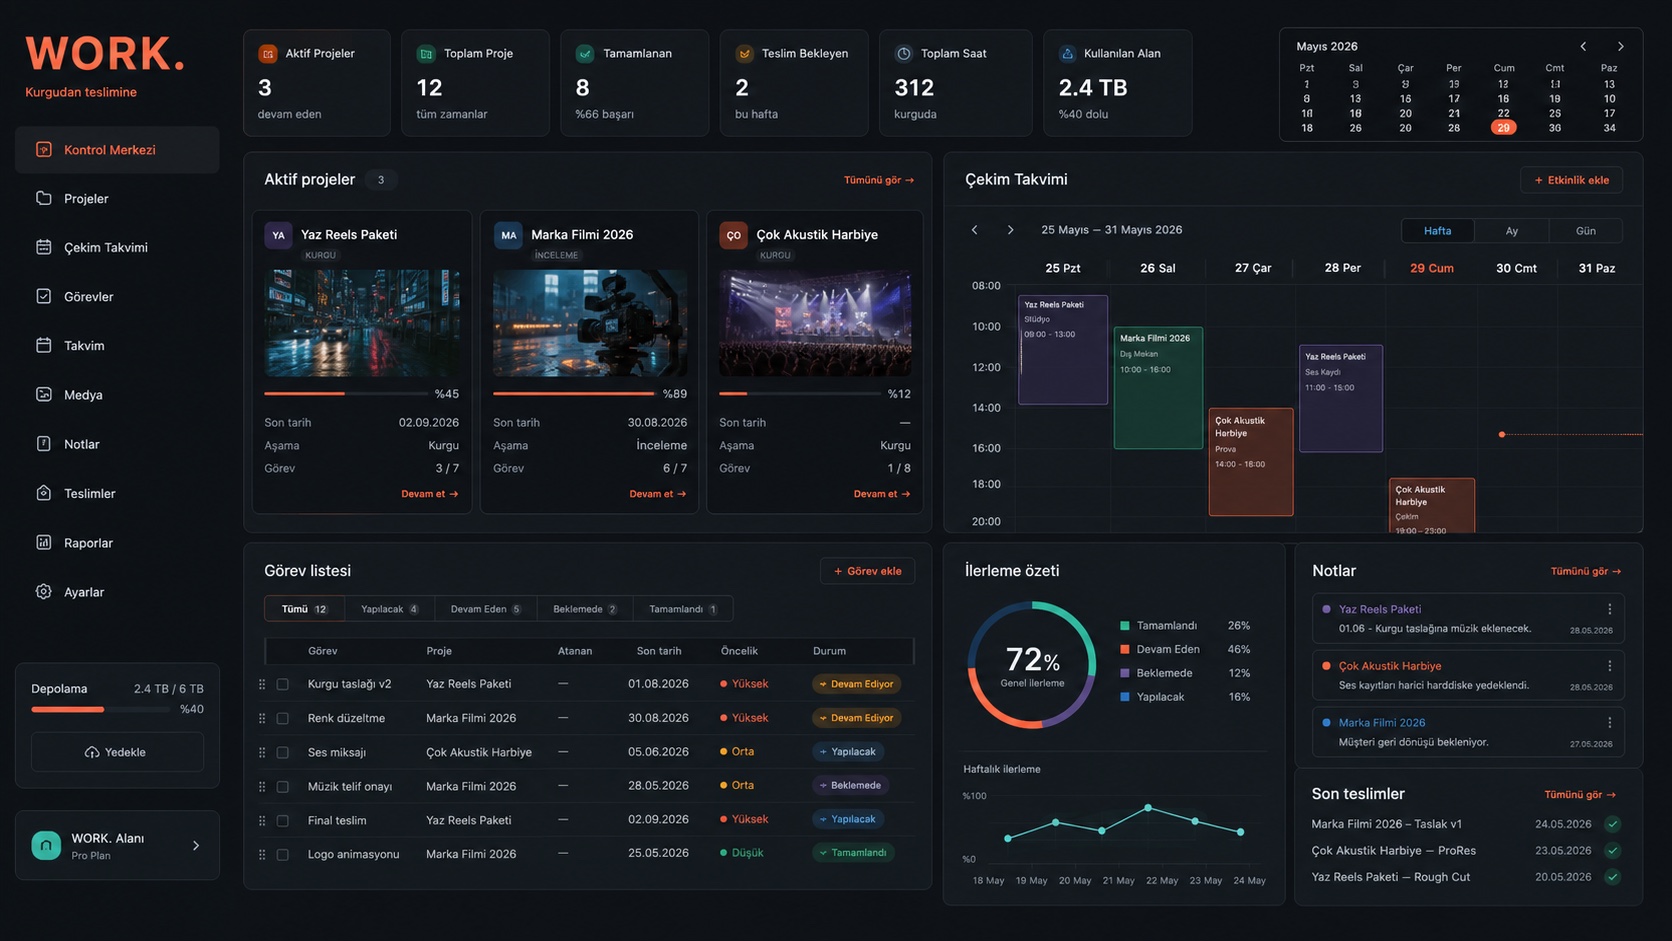Filter tasks by Yapılacak tab

pos(389,609)
